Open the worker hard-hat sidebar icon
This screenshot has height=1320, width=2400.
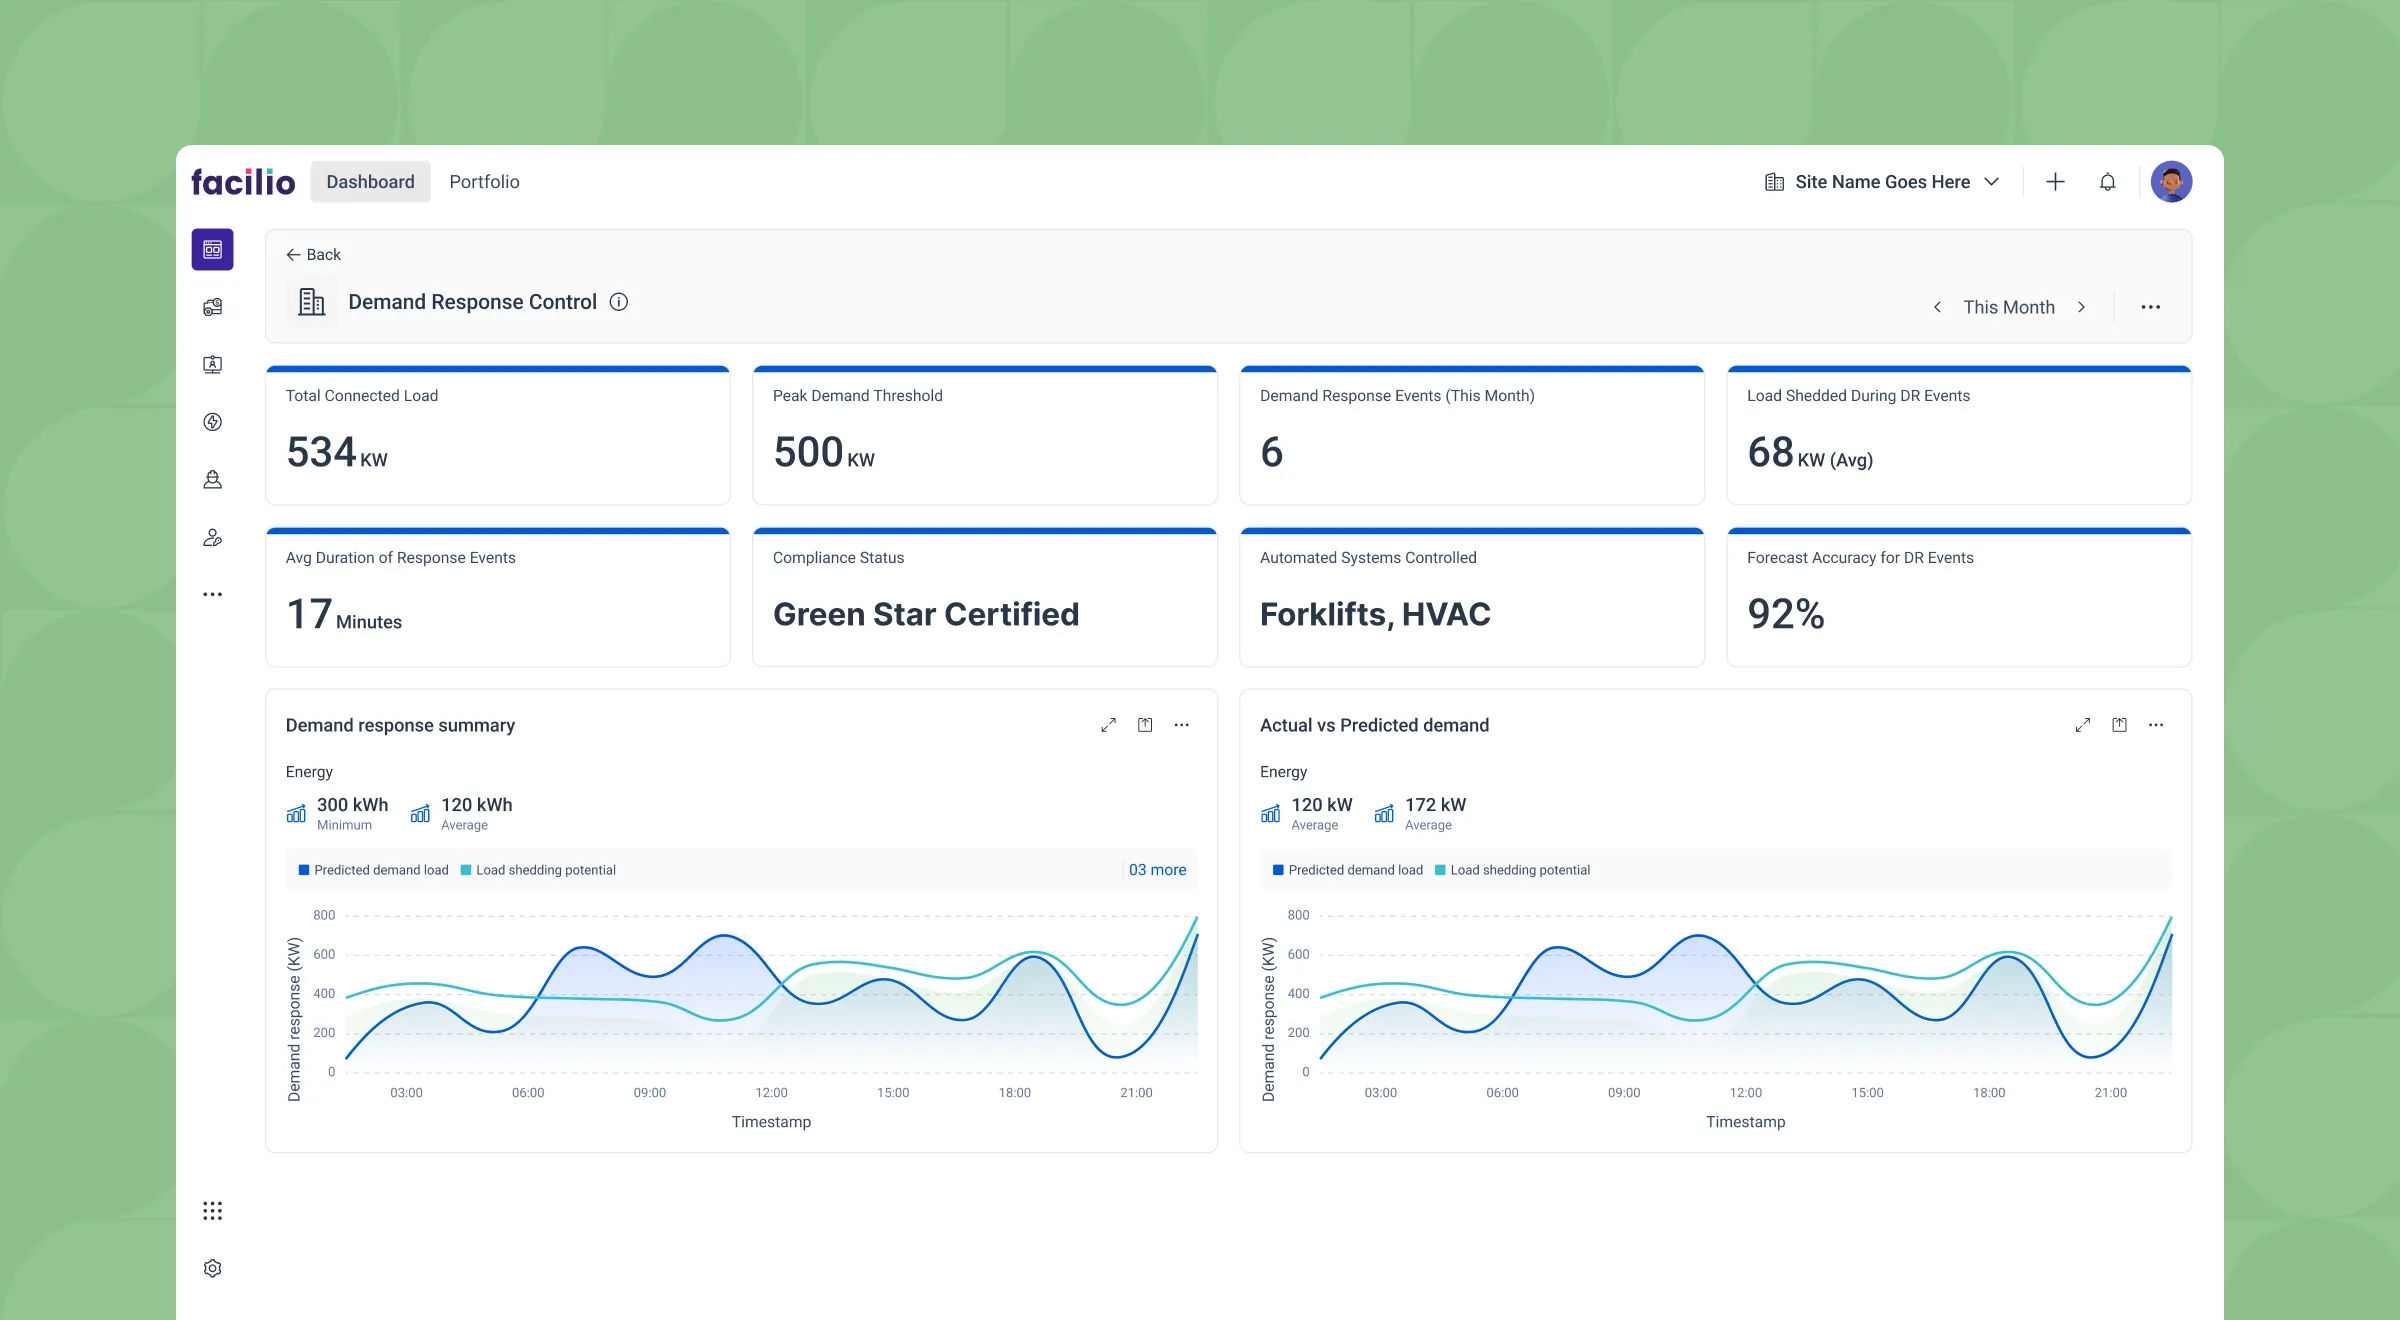coord(213,480)
